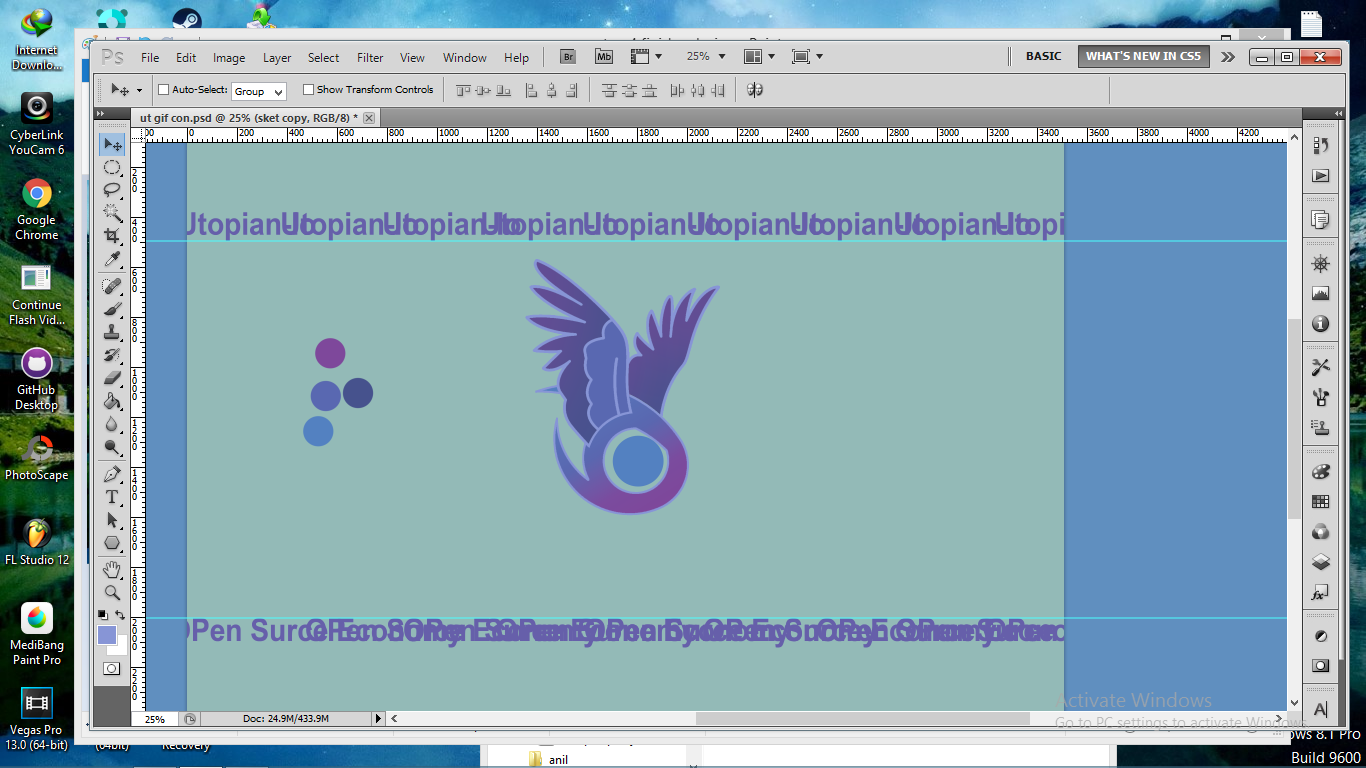Image resolution: width=1366 pixels, height=768 pixels.
Task: Click the WHAT'S NEW IN CS5 workspace button
Action: (x=1143, y=57)
